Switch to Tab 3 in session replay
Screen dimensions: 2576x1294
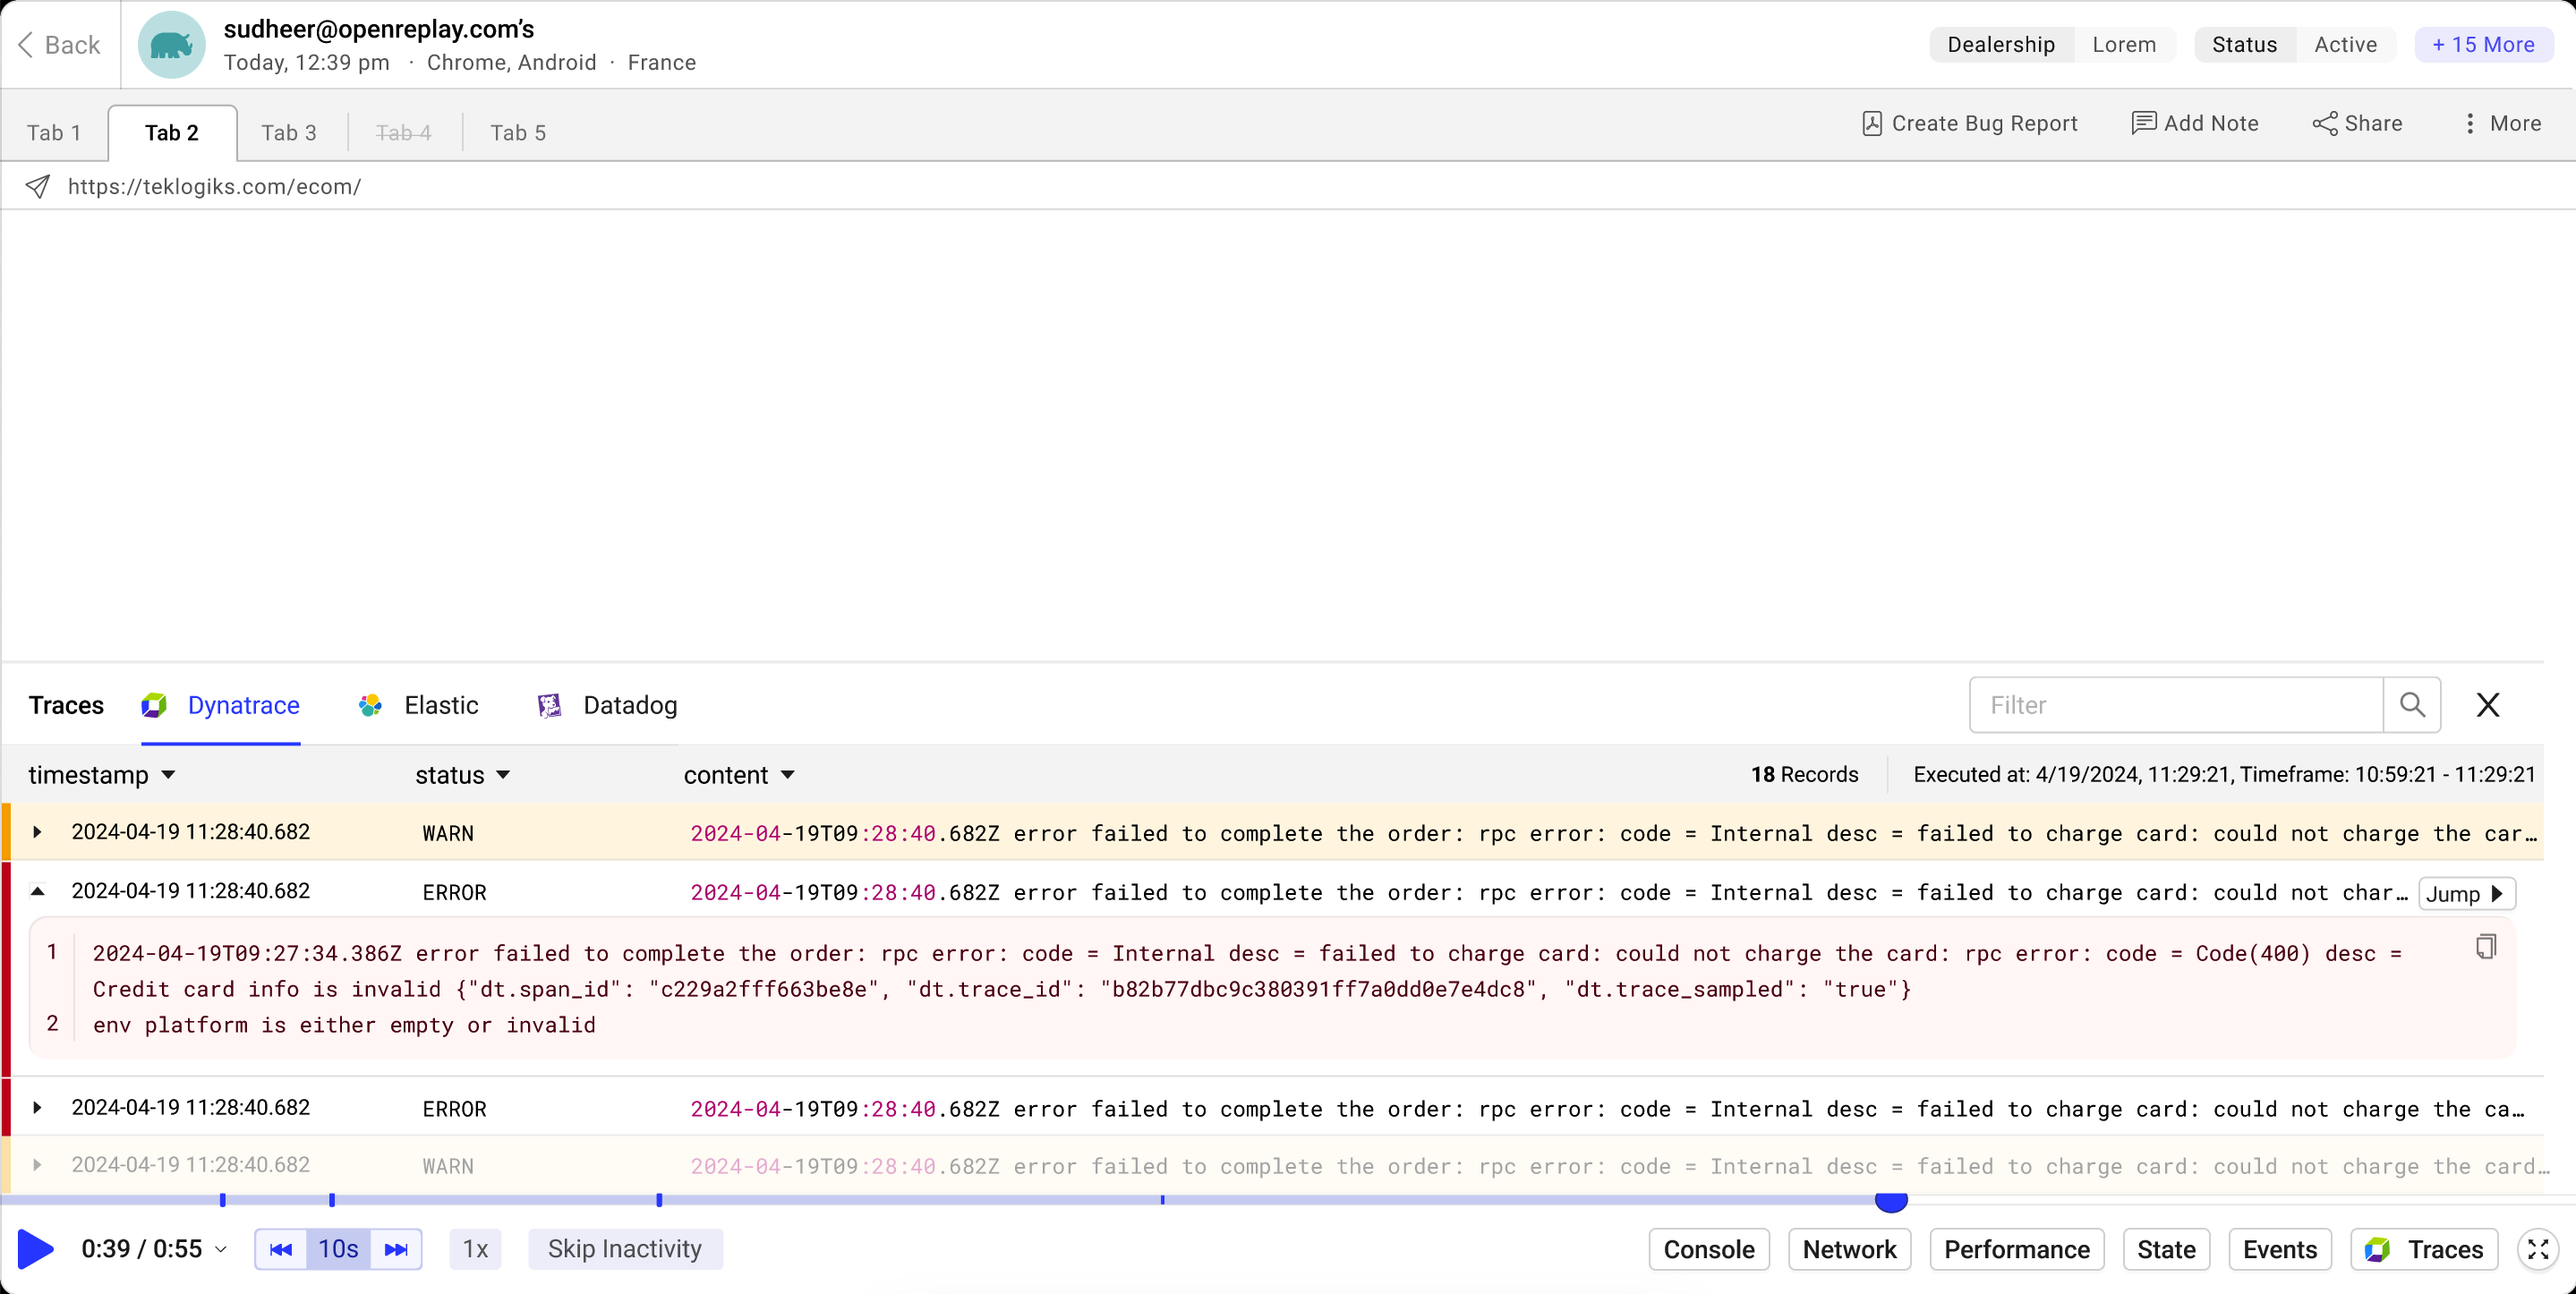coord(289,132)
